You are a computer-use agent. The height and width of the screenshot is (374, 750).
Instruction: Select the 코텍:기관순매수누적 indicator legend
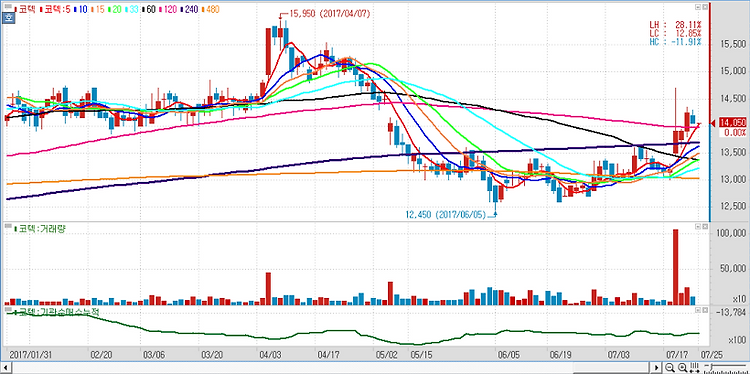pos(57,312)
